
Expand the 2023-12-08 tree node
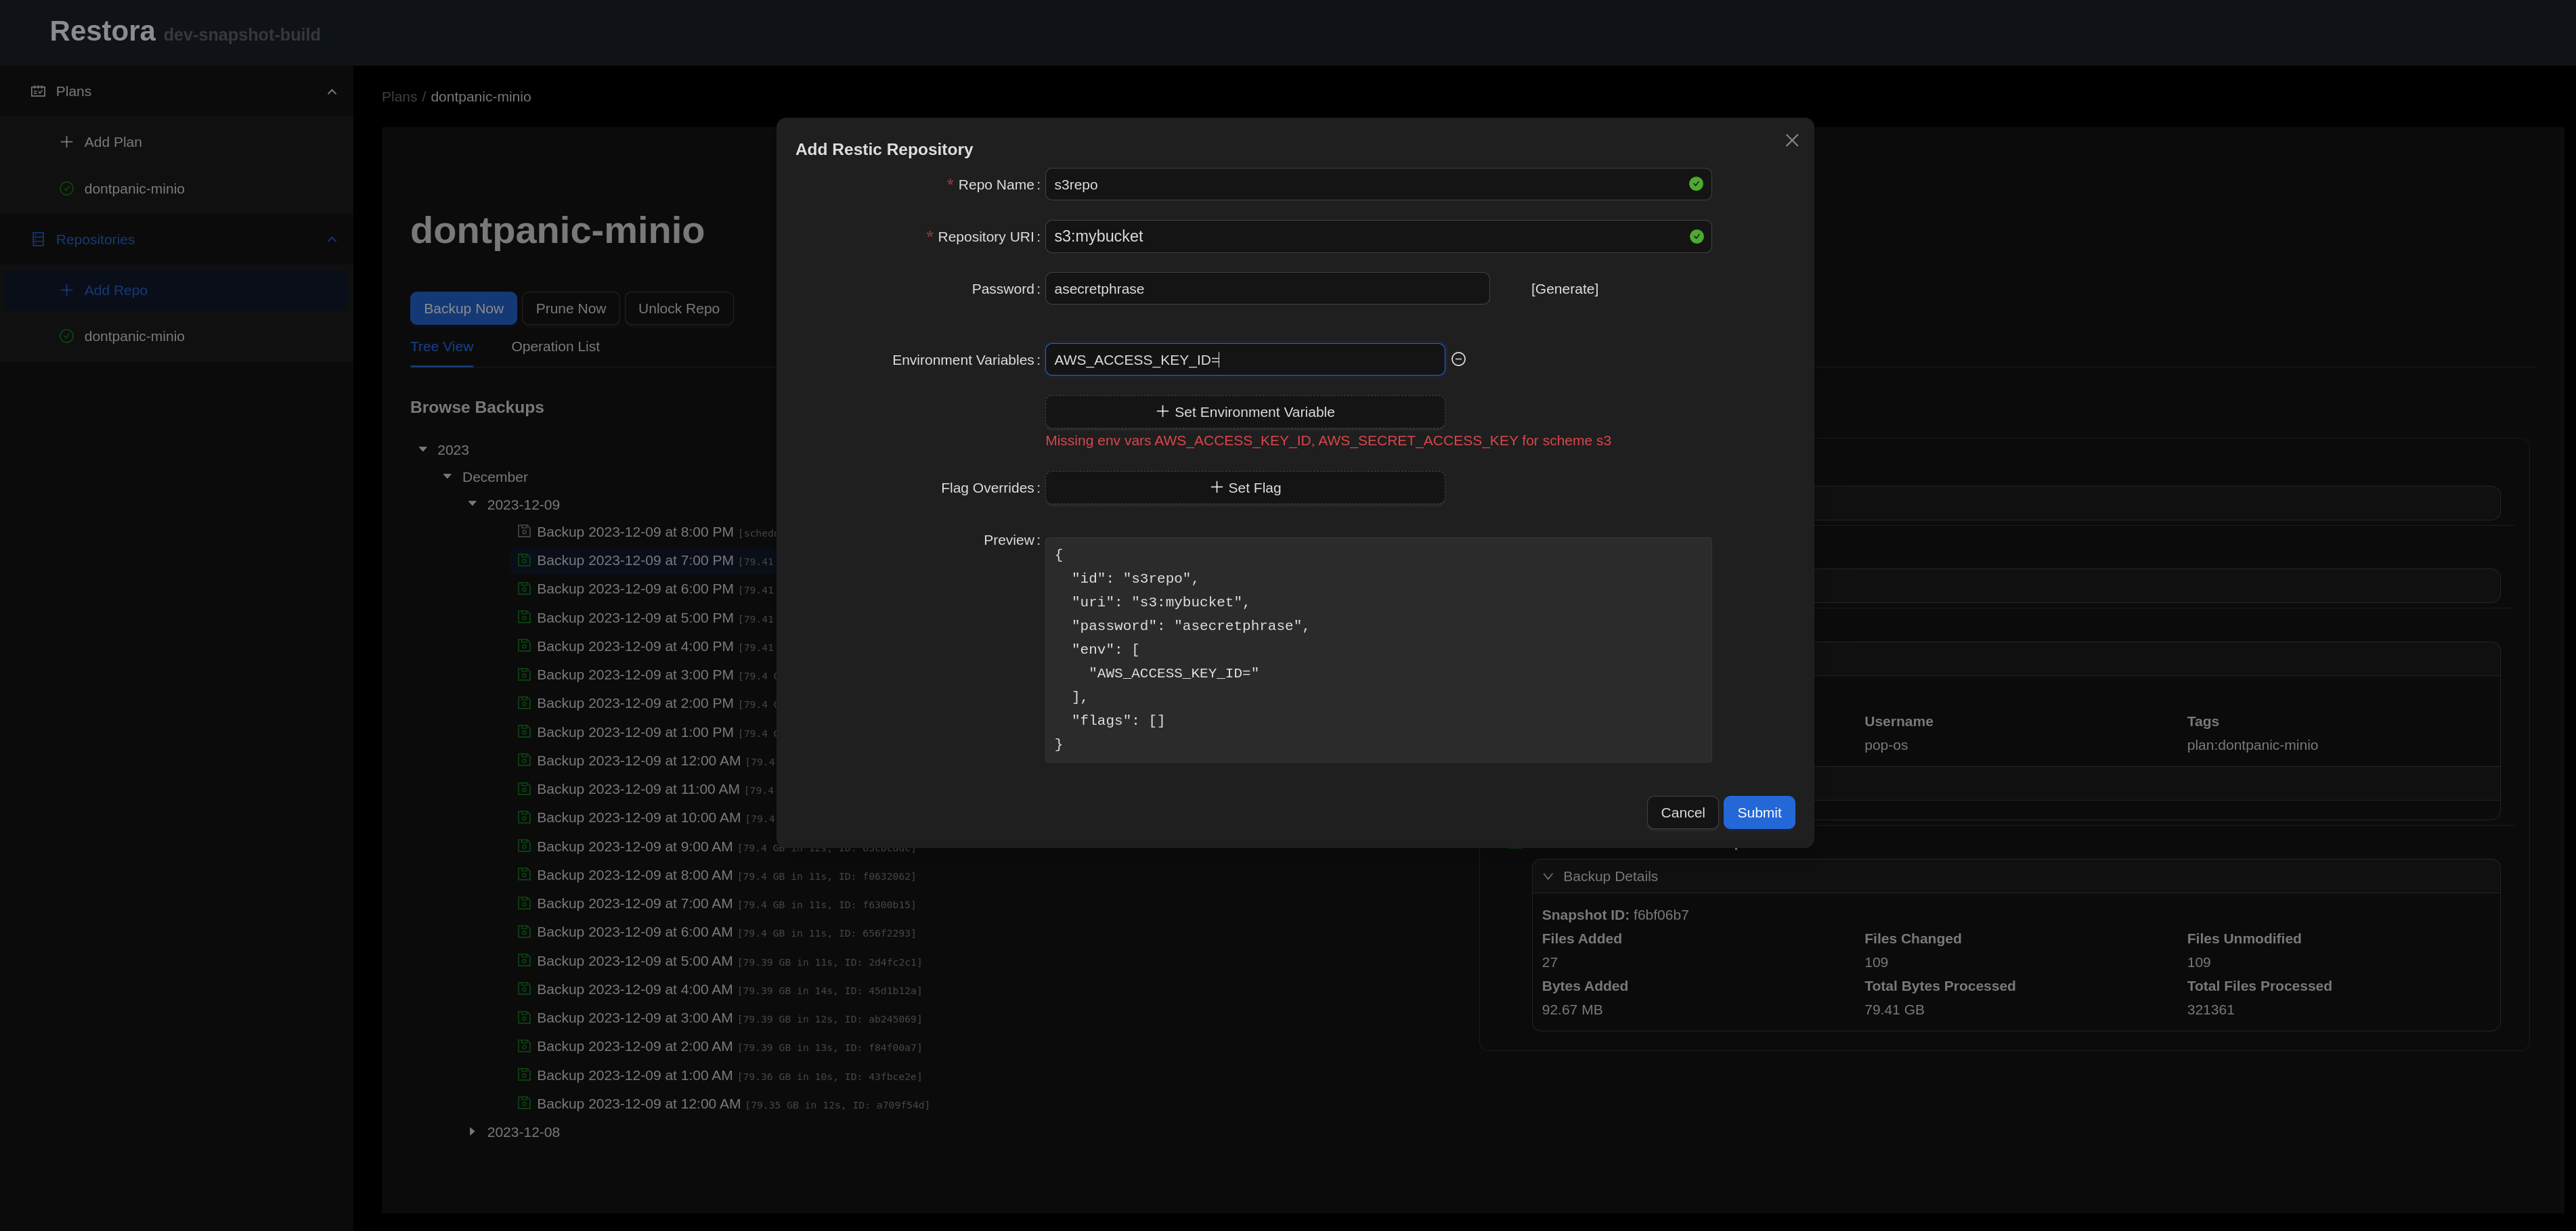click(x=472, y=1132)
